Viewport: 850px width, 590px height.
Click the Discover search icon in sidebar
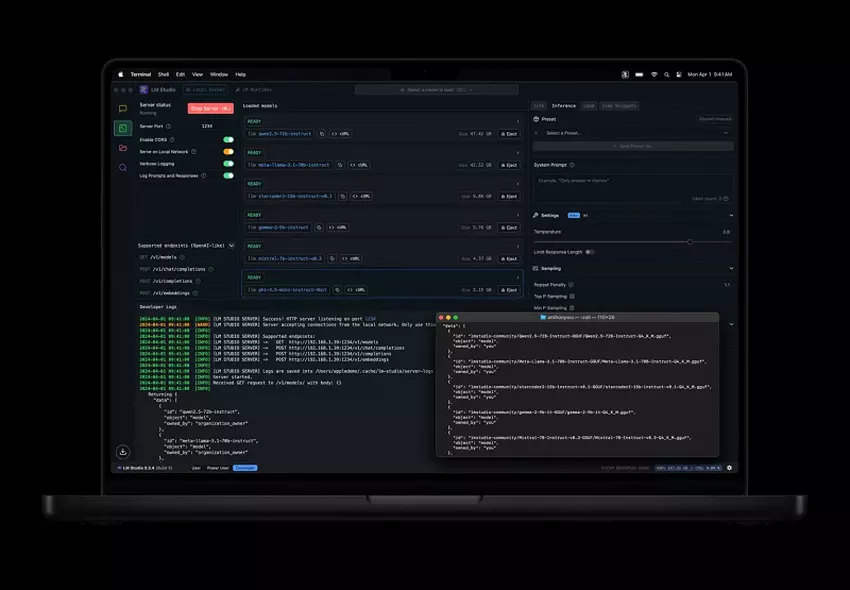122,168
